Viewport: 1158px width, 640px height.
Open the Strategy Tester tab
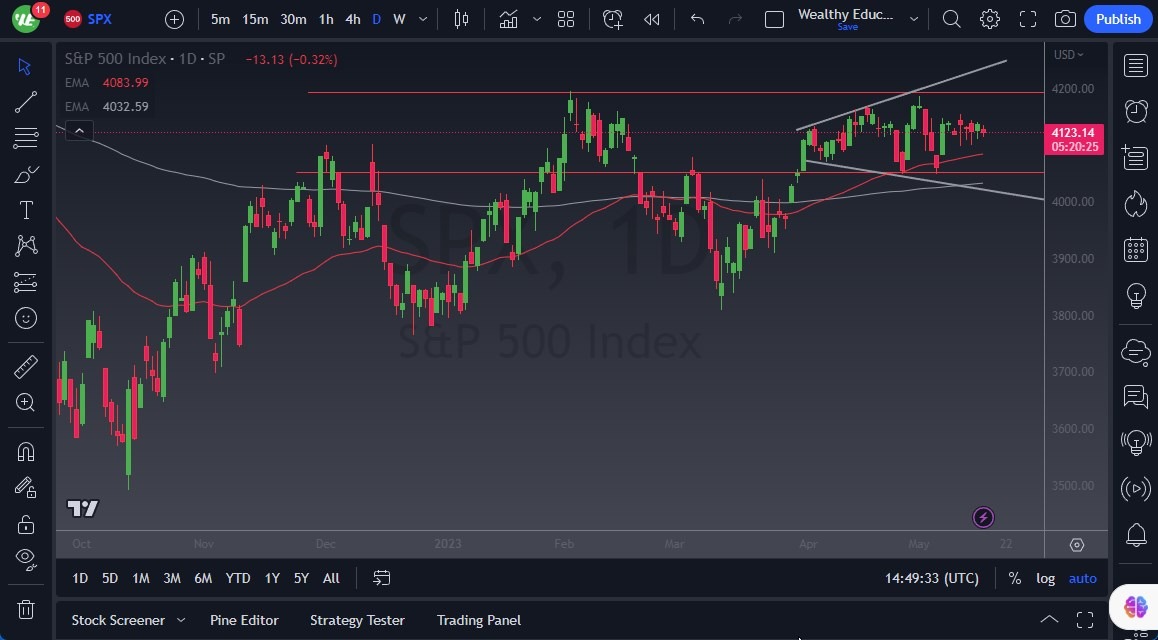coord(357,620)
